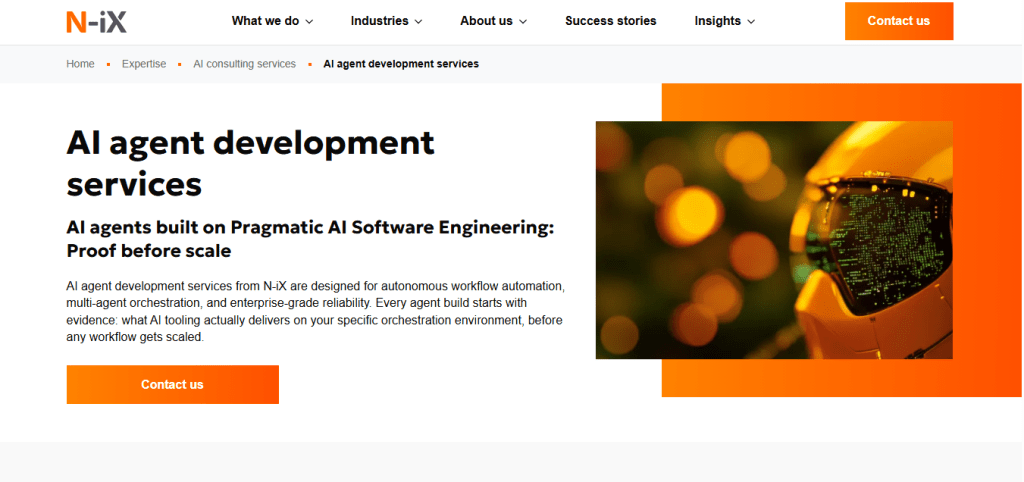Select current AI agent development services breadcrumb
Screen dimensions: 1024x482
(x=401, y=64)
